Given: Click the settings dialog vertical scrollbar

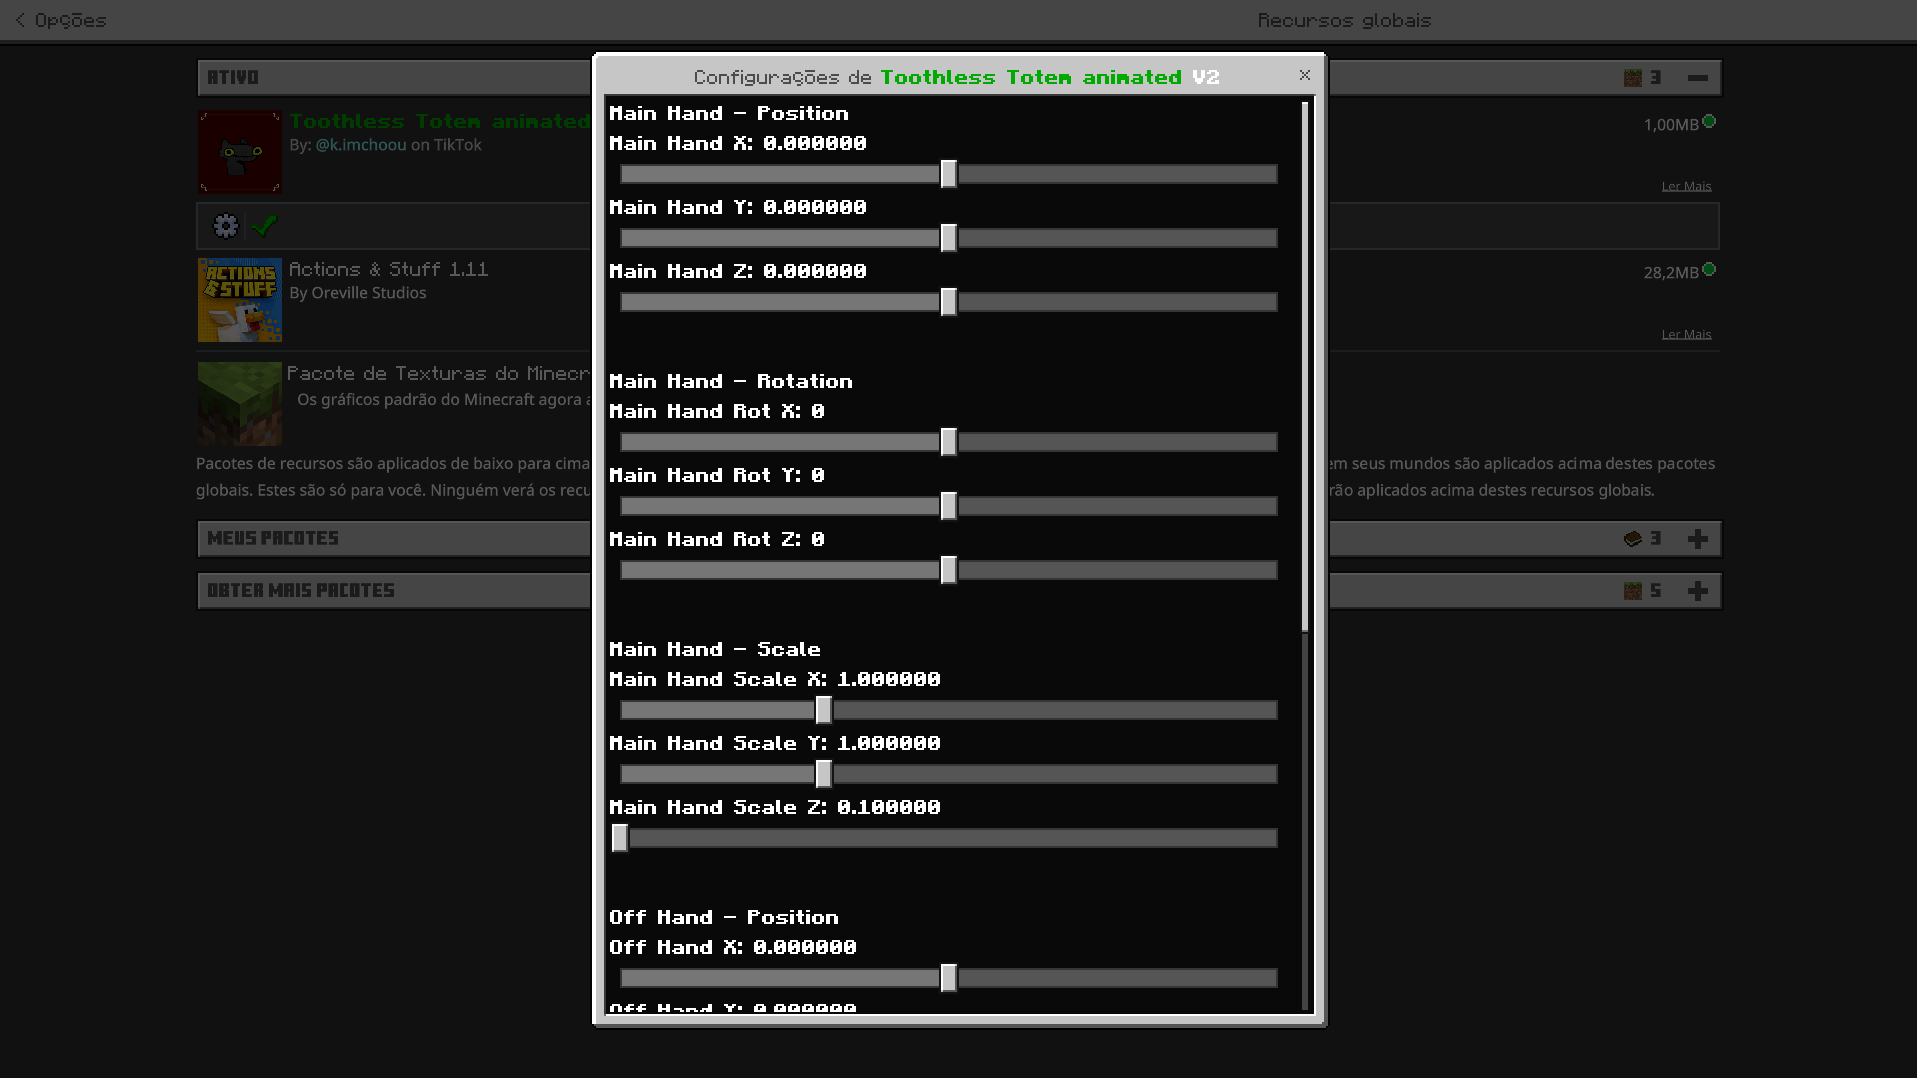Looking at the screenshot, I should [1305, 367].
